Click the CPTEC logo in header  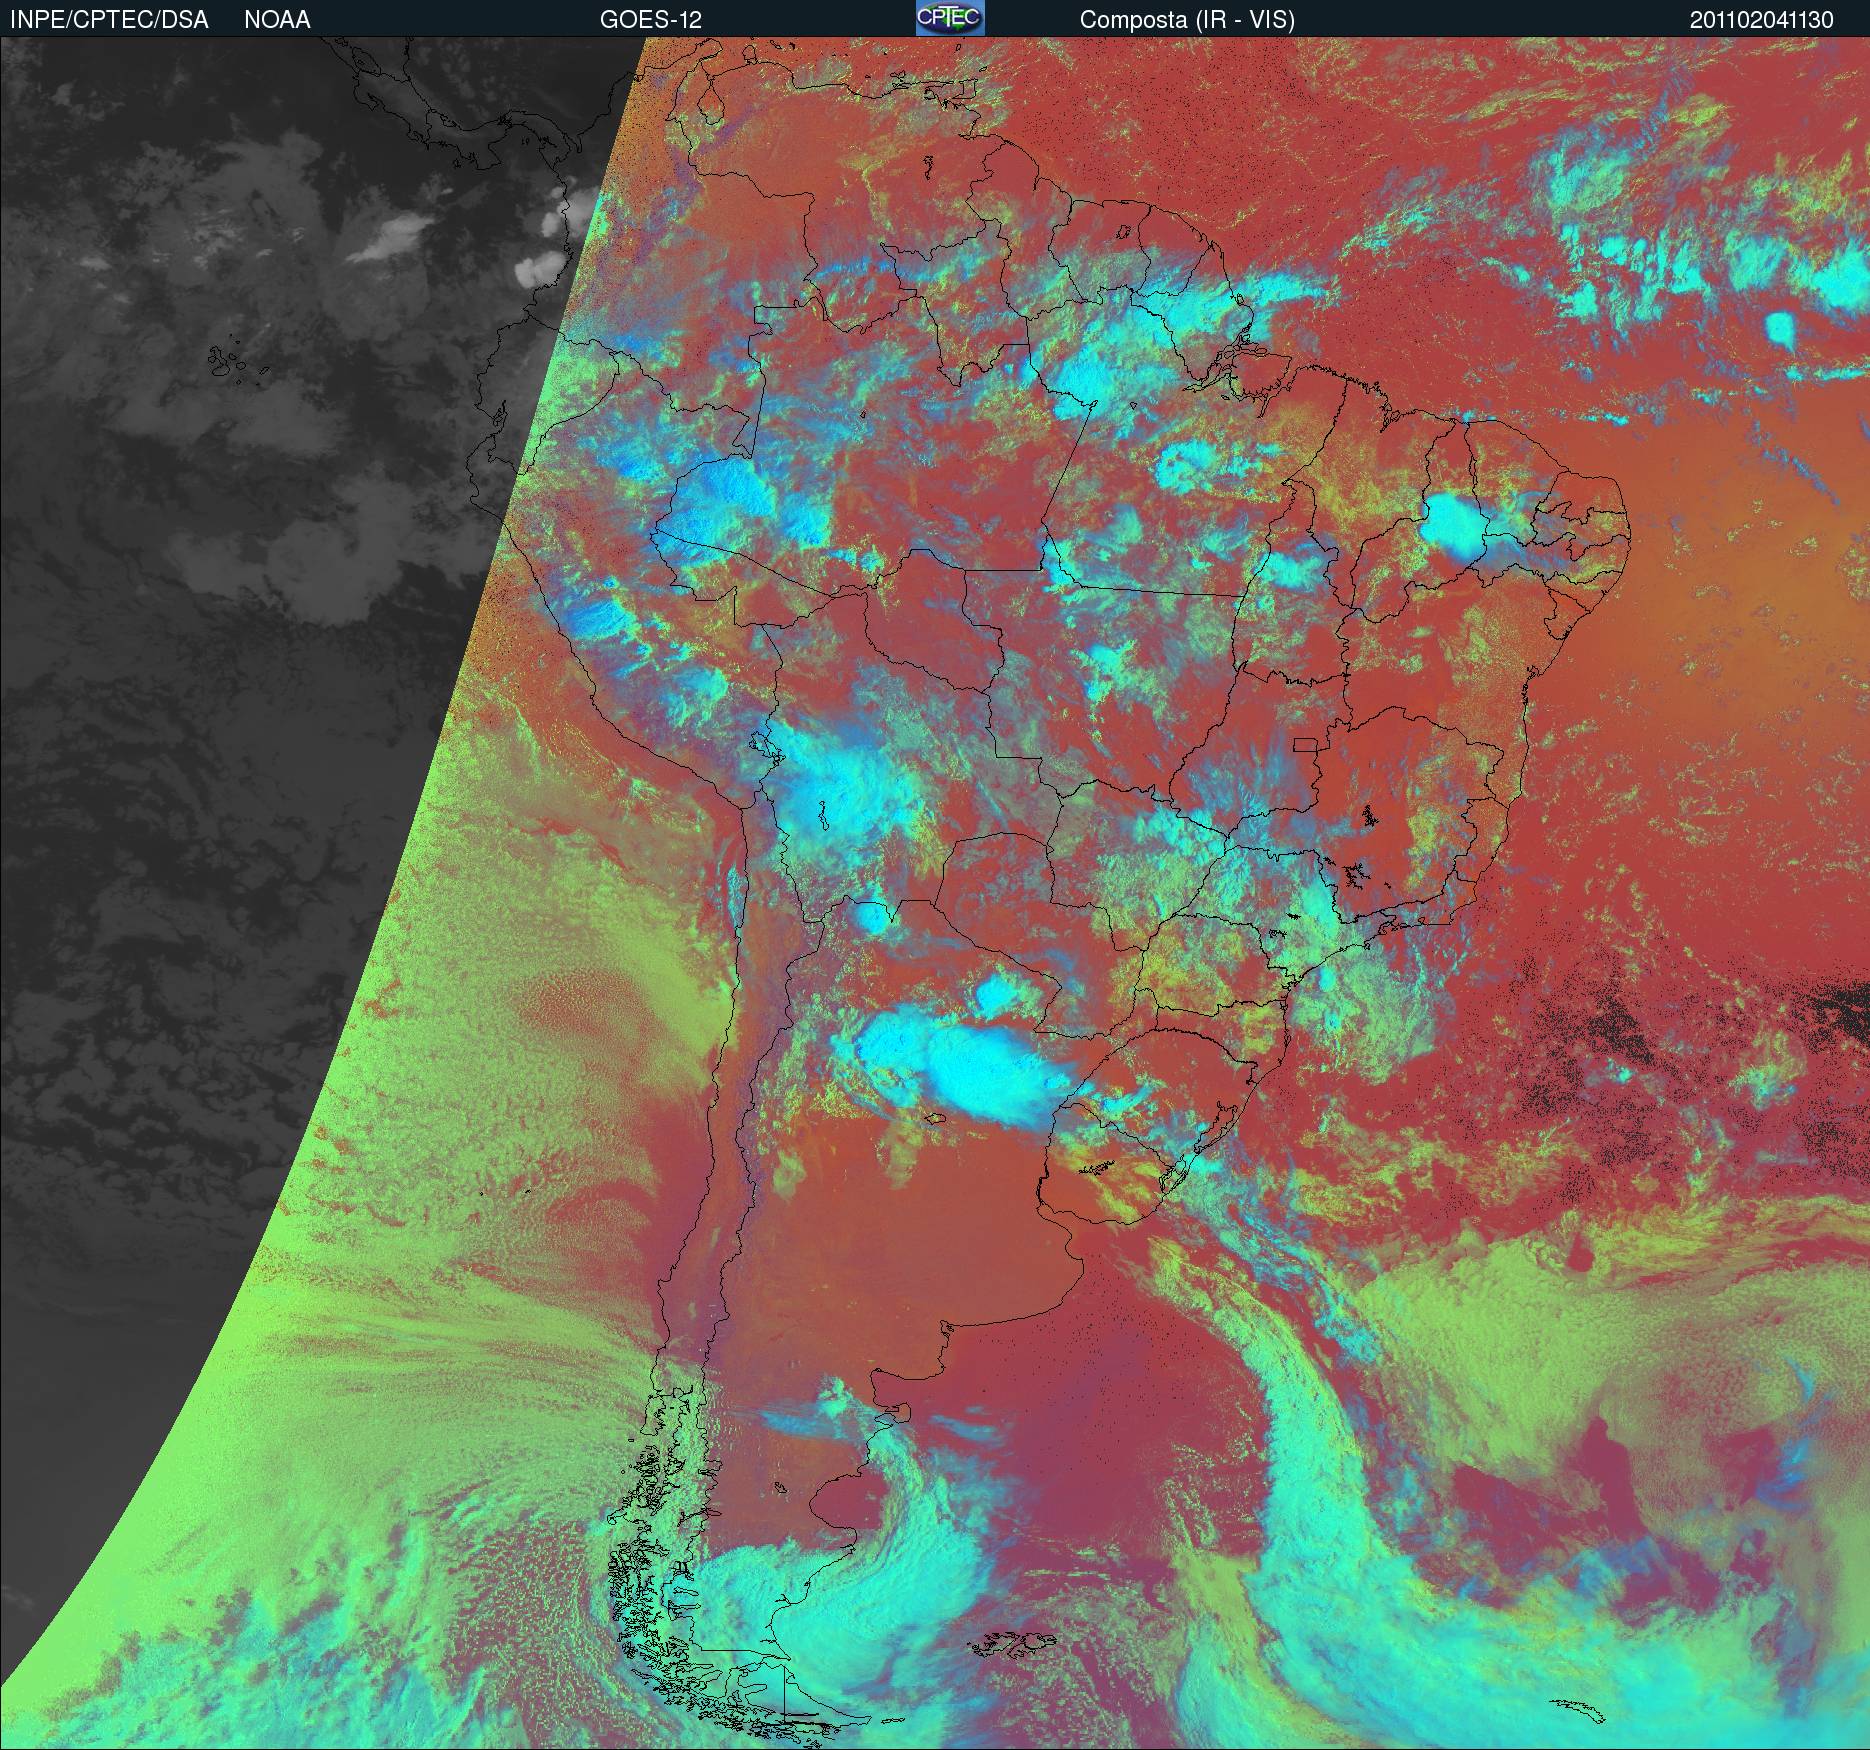[x=949, y=18]
